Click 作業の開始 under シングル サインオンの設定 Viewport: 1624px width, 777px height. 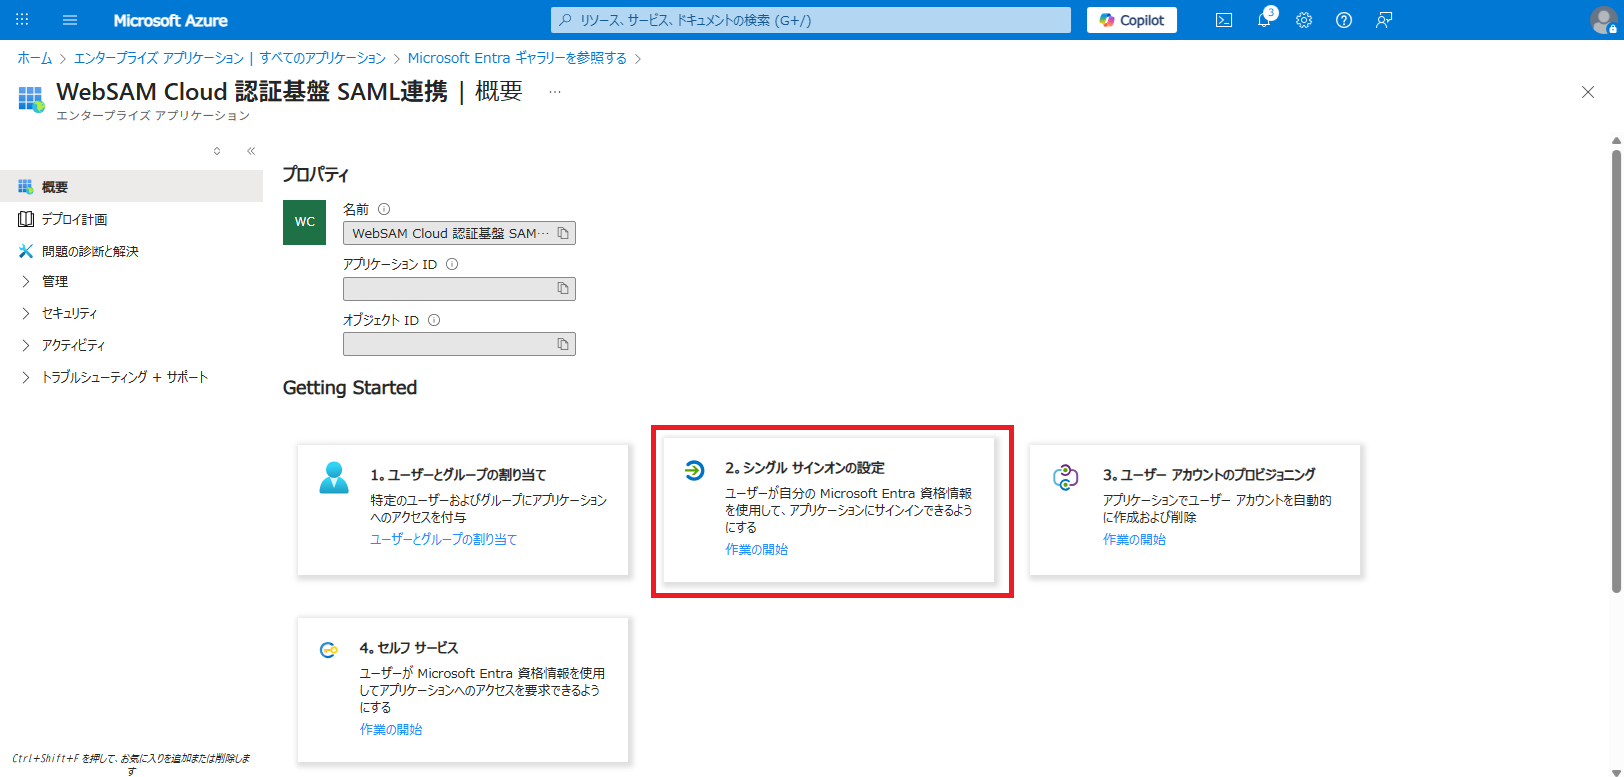coord(756,549)
